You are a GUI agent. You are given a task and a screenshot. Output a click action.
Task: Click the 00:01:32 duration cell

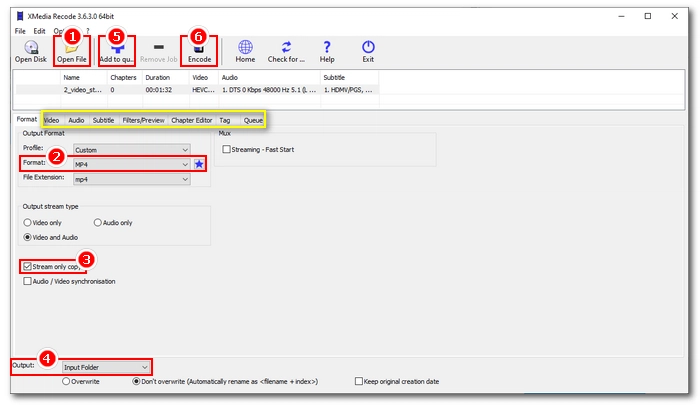(158, 90)
